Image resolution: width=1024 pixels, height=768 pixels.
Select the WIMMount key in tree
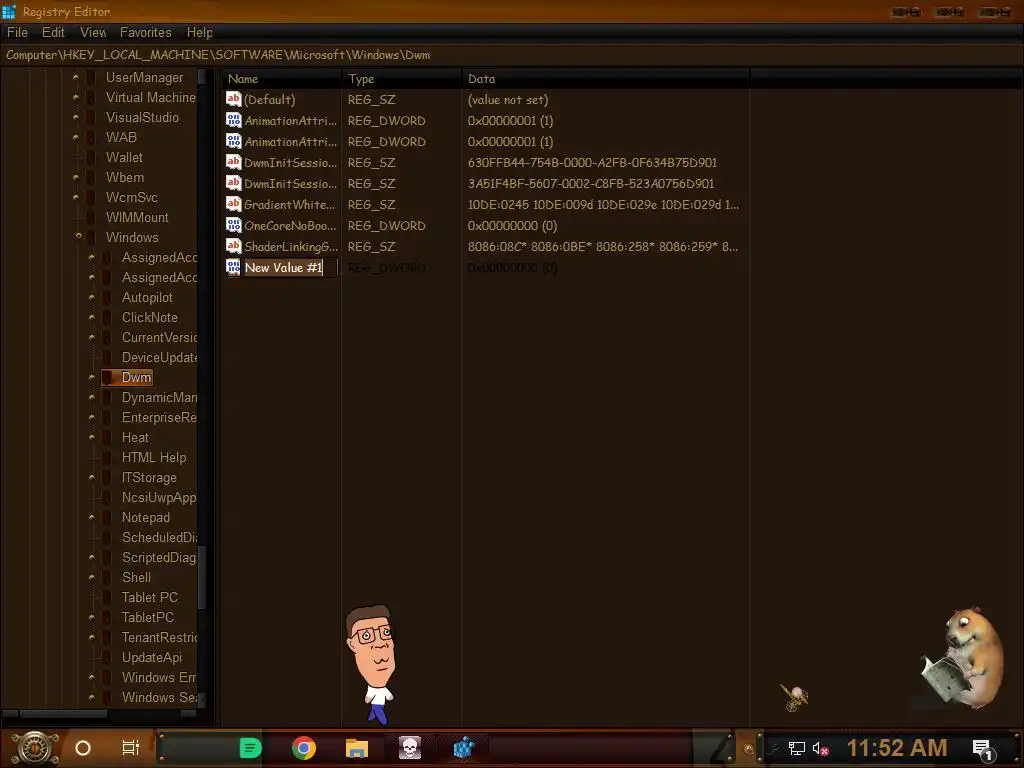point(137,217)
